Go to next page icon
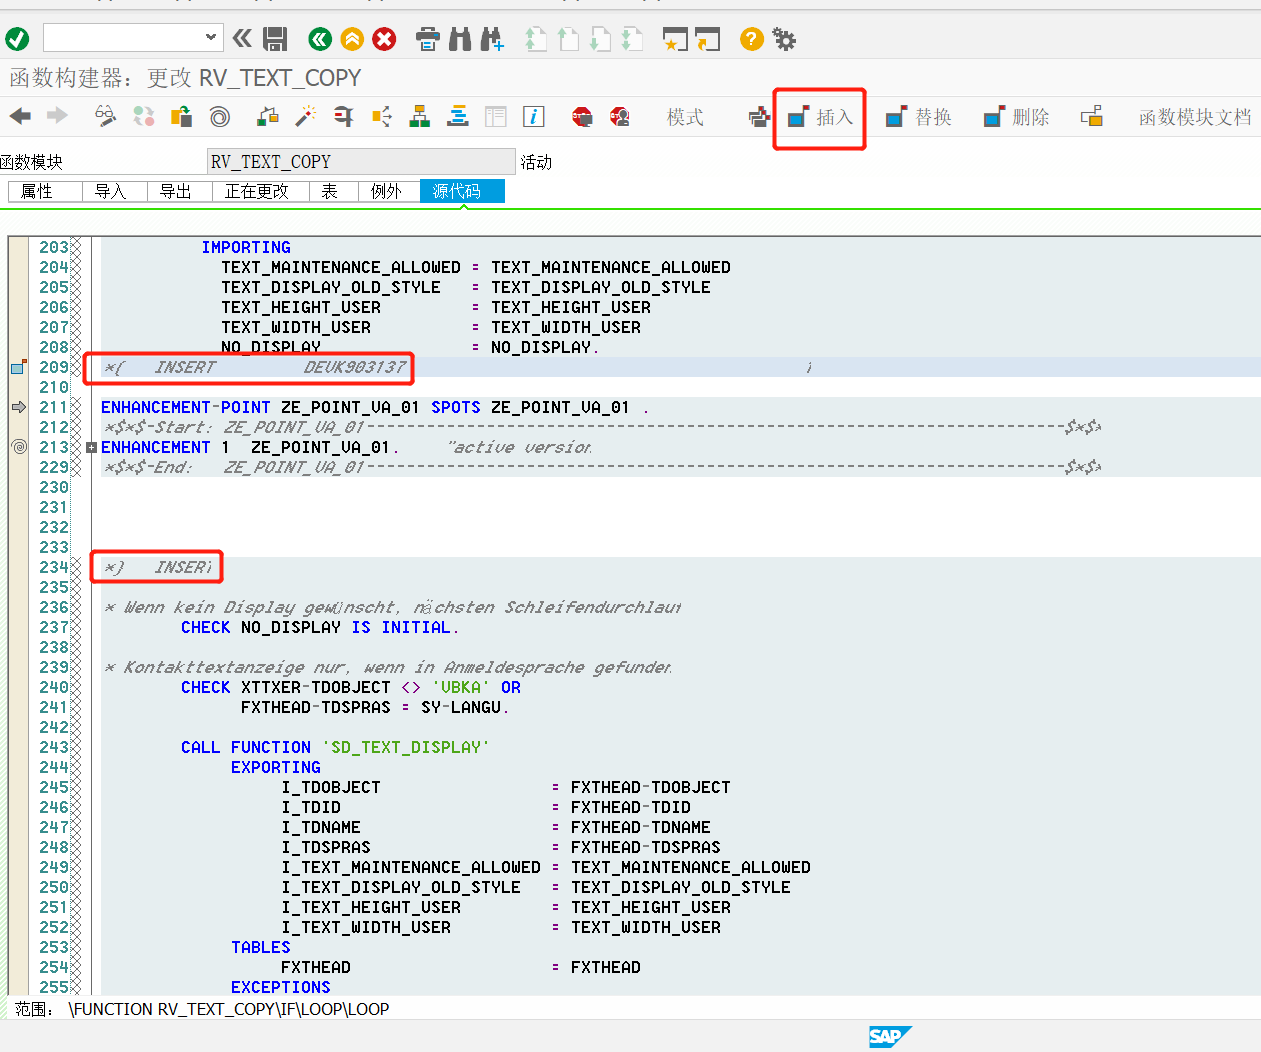Viewport: 1261px width, 1052px height. pos(600,39)
